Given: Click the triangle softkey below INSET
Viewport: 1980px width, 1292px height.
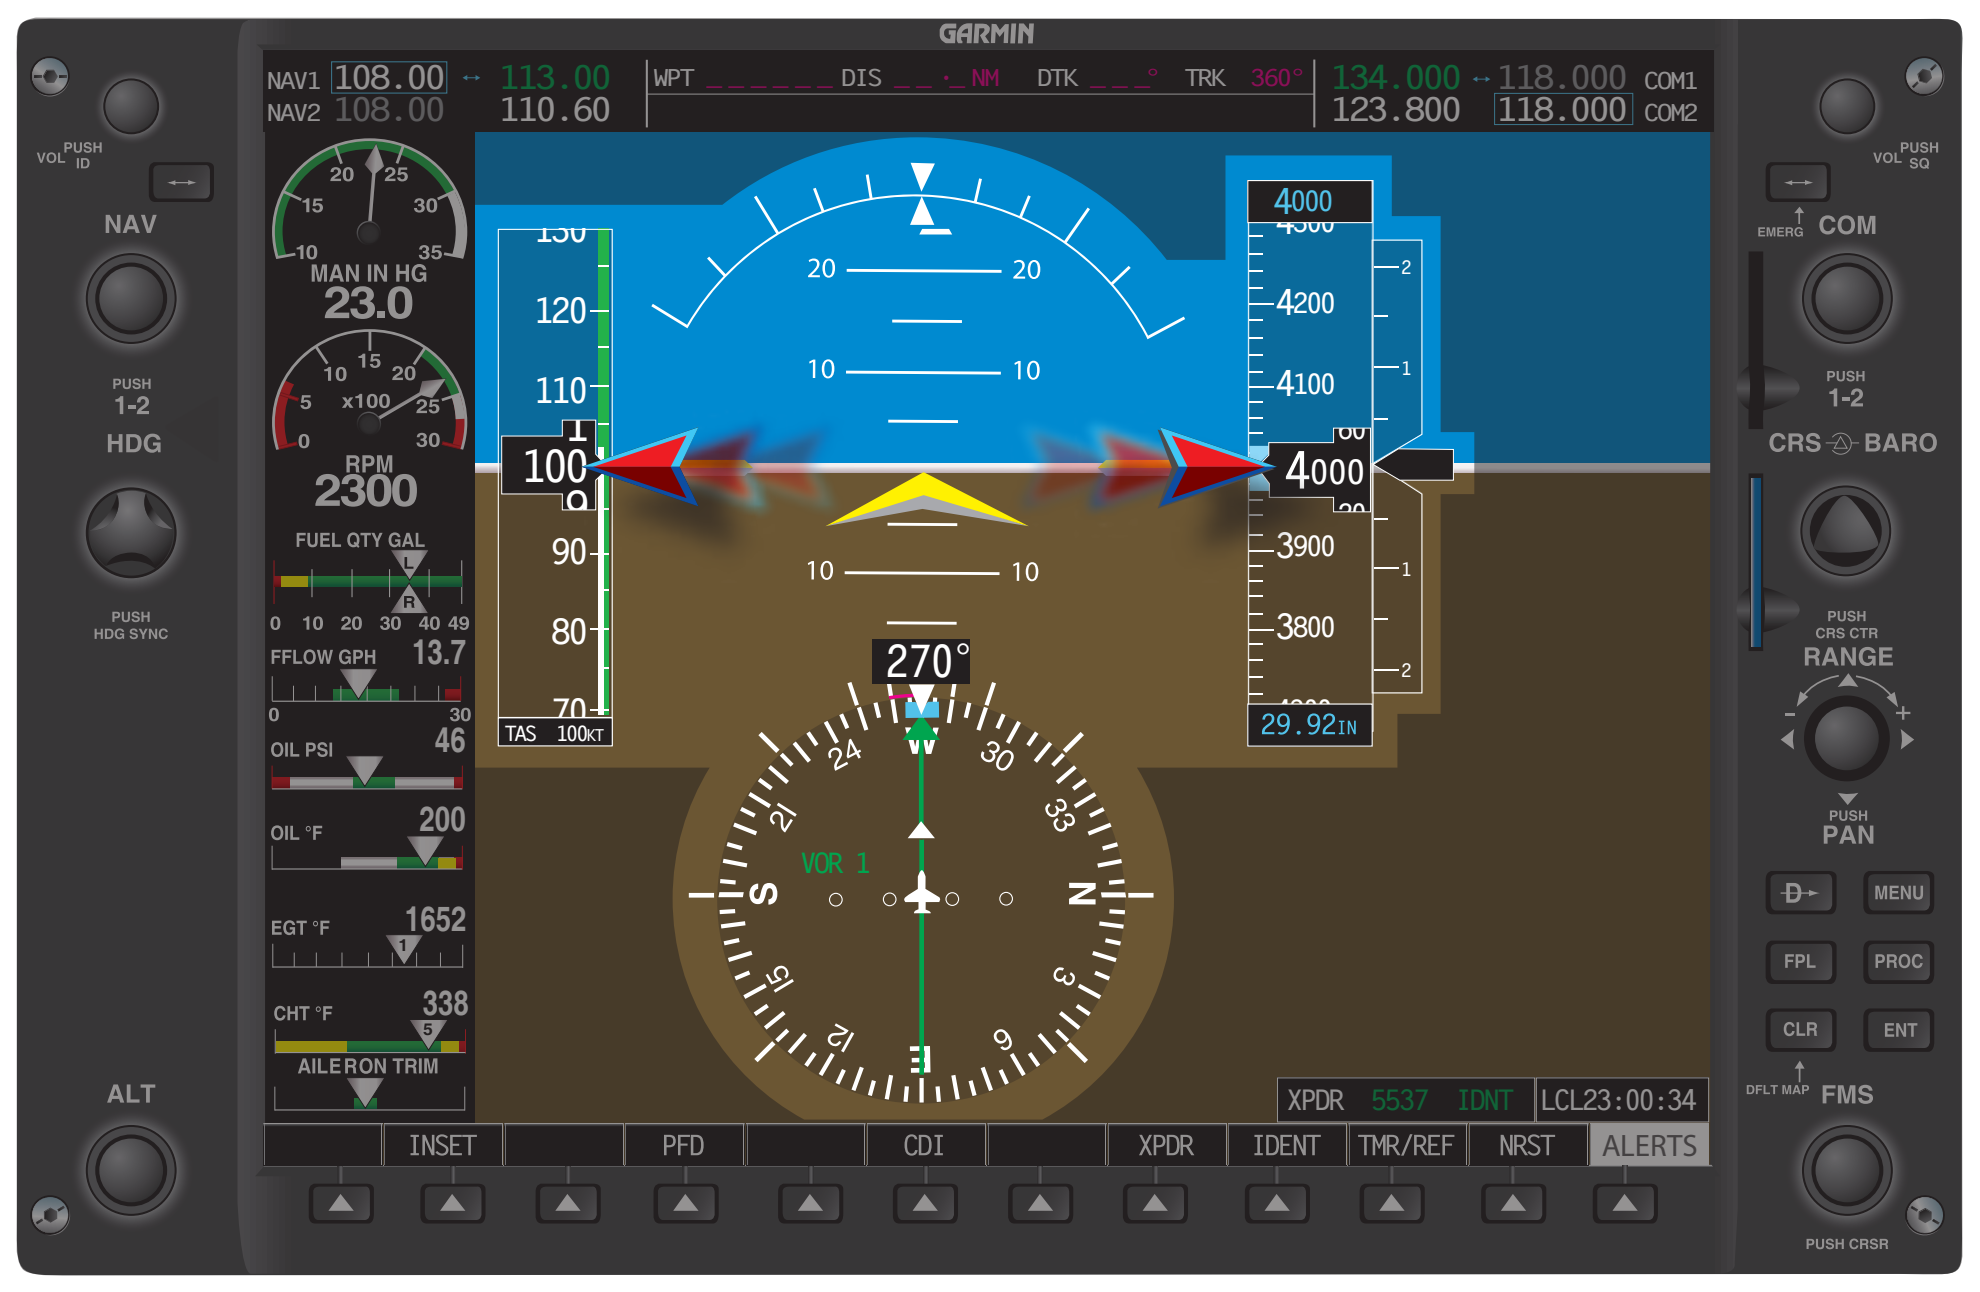Looking at the screenshot, I should (x=453, y=1203).
